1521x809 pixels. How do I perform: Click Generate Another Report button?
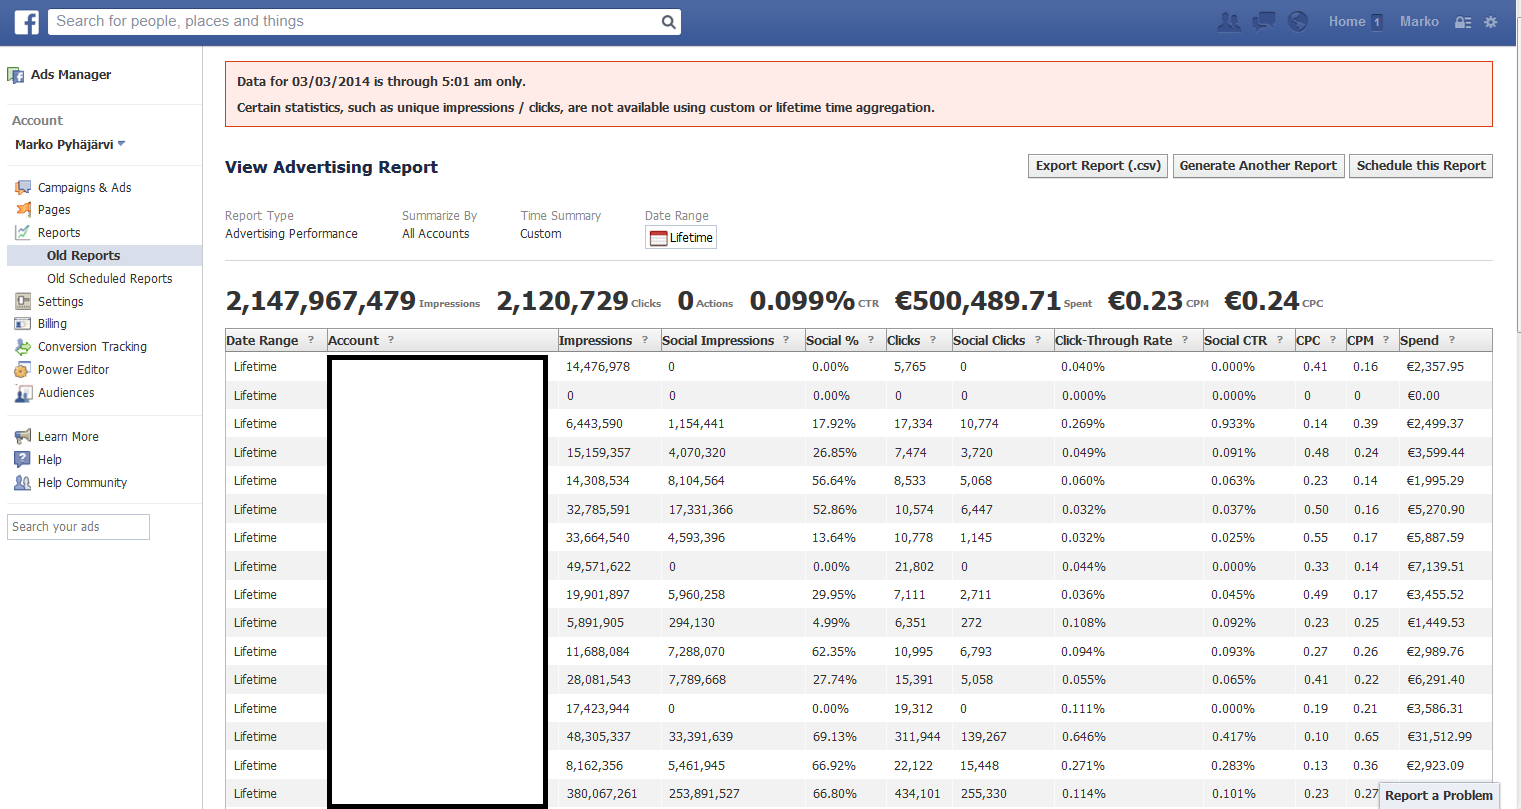pyautogui.click(x=1258, y=166)
